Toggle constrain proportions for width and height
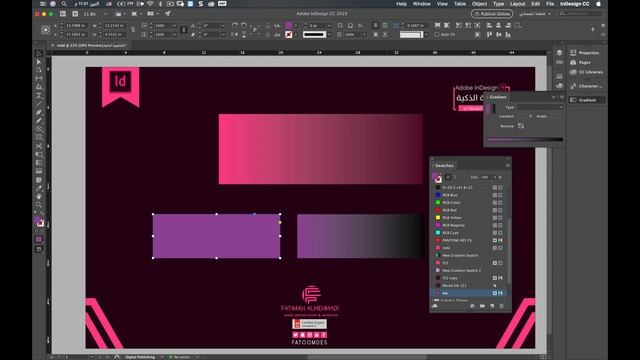Image resolution: width=640 pixels, height=360 pixels. pos(133,30)
